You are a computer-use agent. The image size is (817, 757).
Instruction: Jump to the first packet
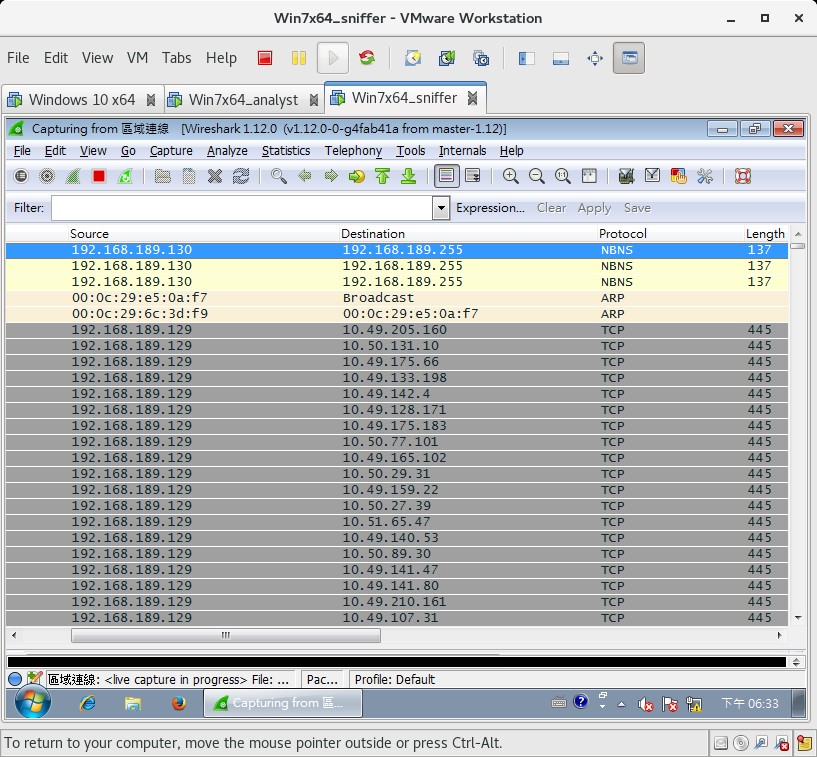click(x=383, y=176)
